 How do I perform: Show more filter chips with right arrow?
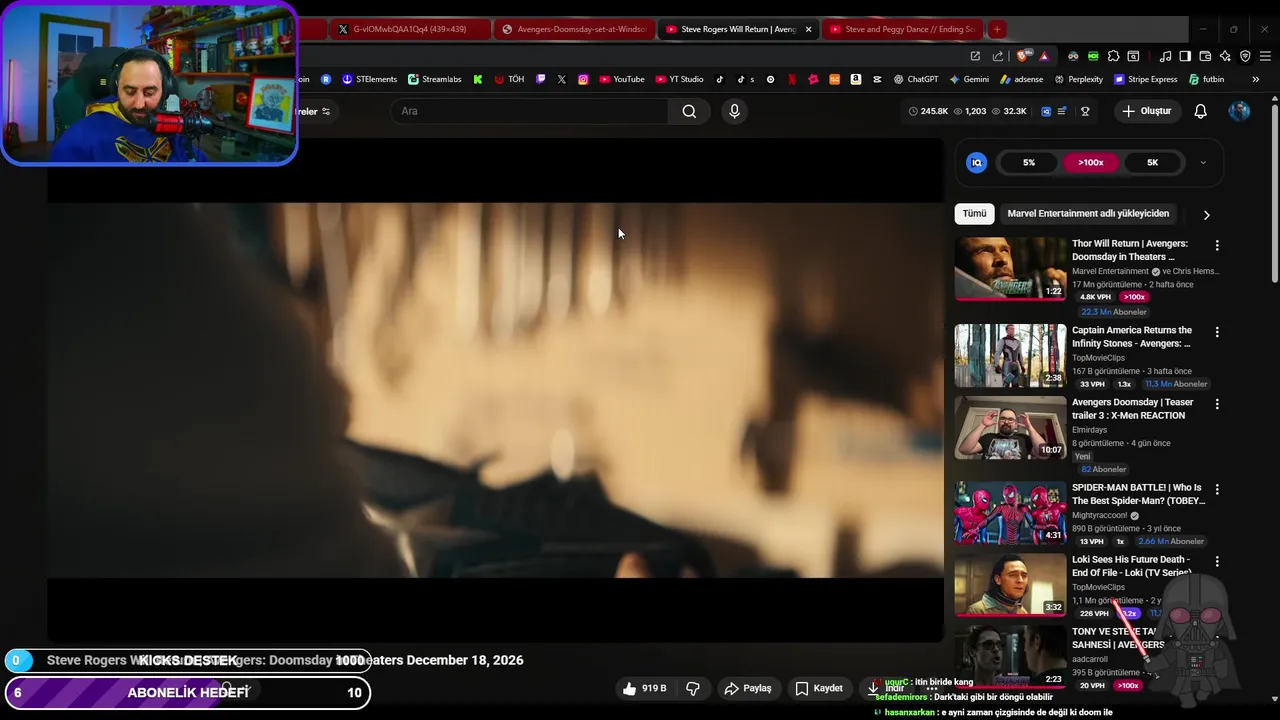click(x=1206, y=214)
